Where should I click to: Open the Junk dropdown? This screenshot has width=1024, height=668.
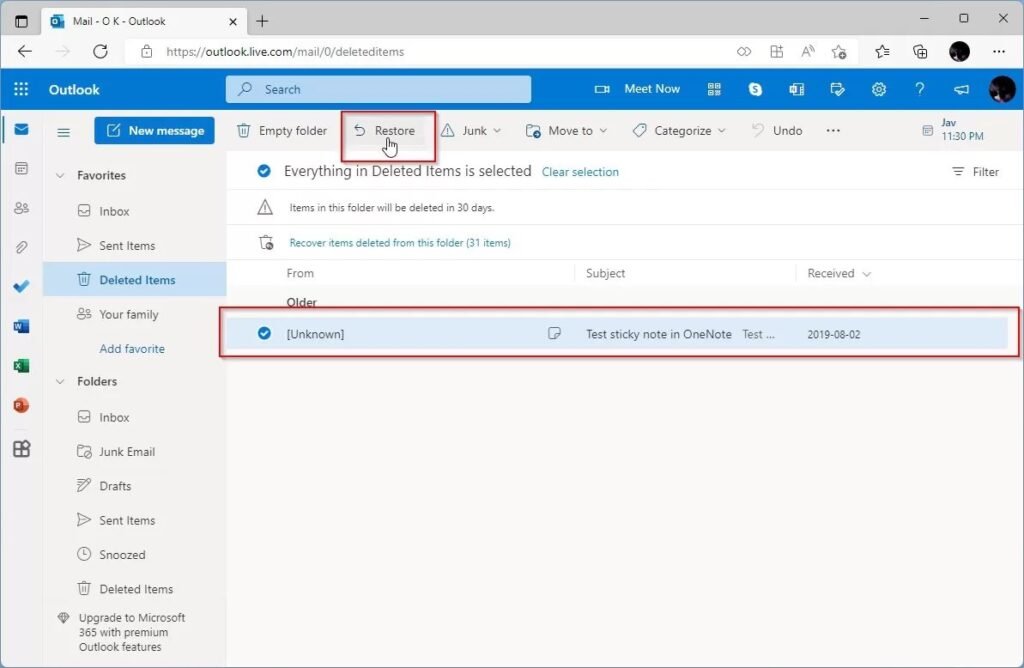click(x=471, y=131)
